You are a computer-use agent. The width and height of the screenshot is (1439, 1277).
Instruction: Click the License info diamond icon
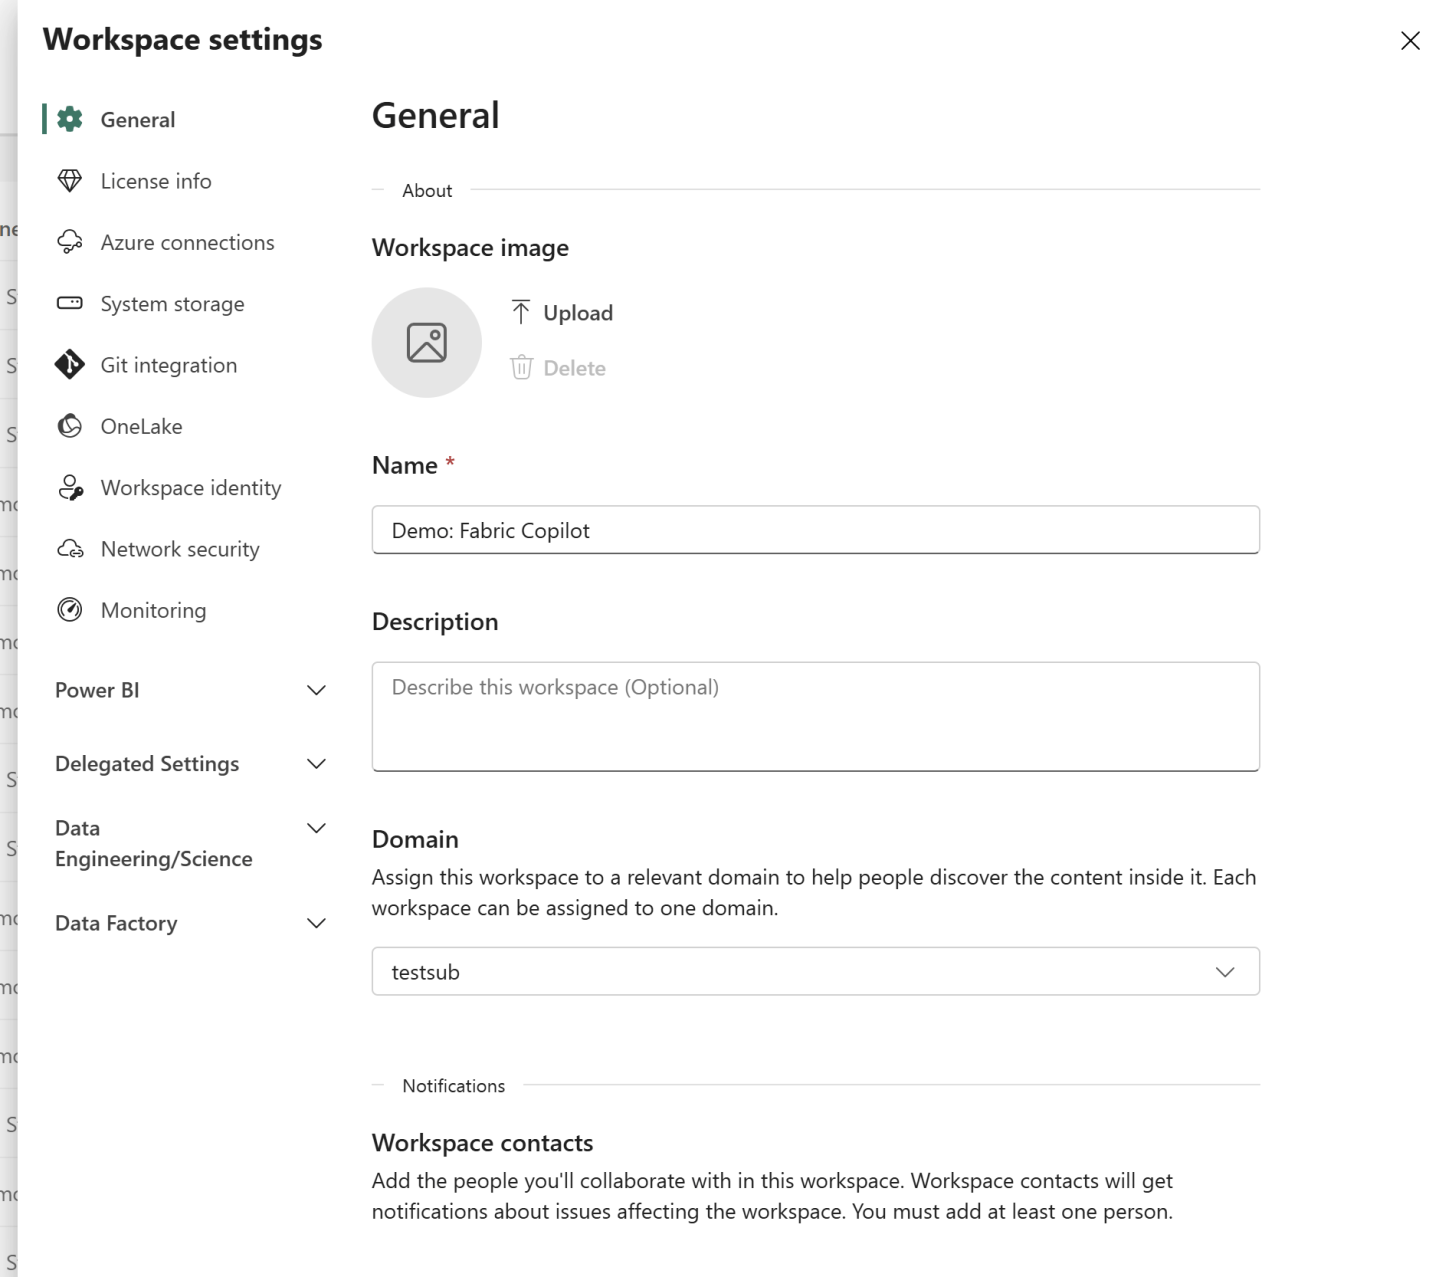(70, 181)
